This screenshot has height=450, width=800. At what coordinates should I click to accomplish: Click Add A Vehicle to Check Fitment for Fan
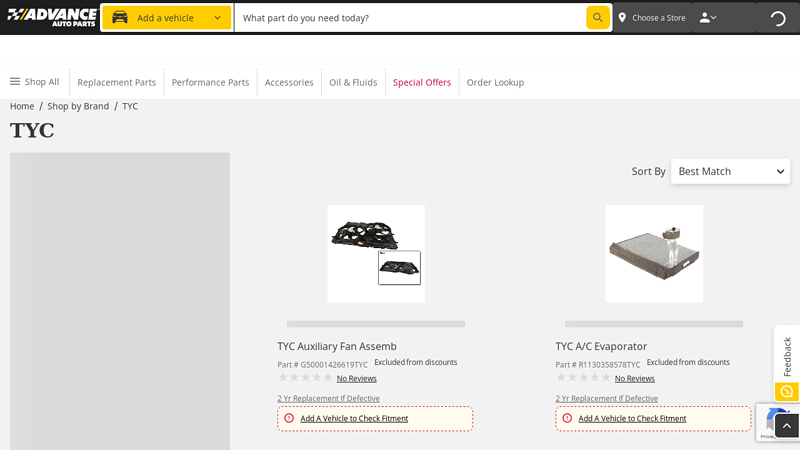tap(354, 418)
